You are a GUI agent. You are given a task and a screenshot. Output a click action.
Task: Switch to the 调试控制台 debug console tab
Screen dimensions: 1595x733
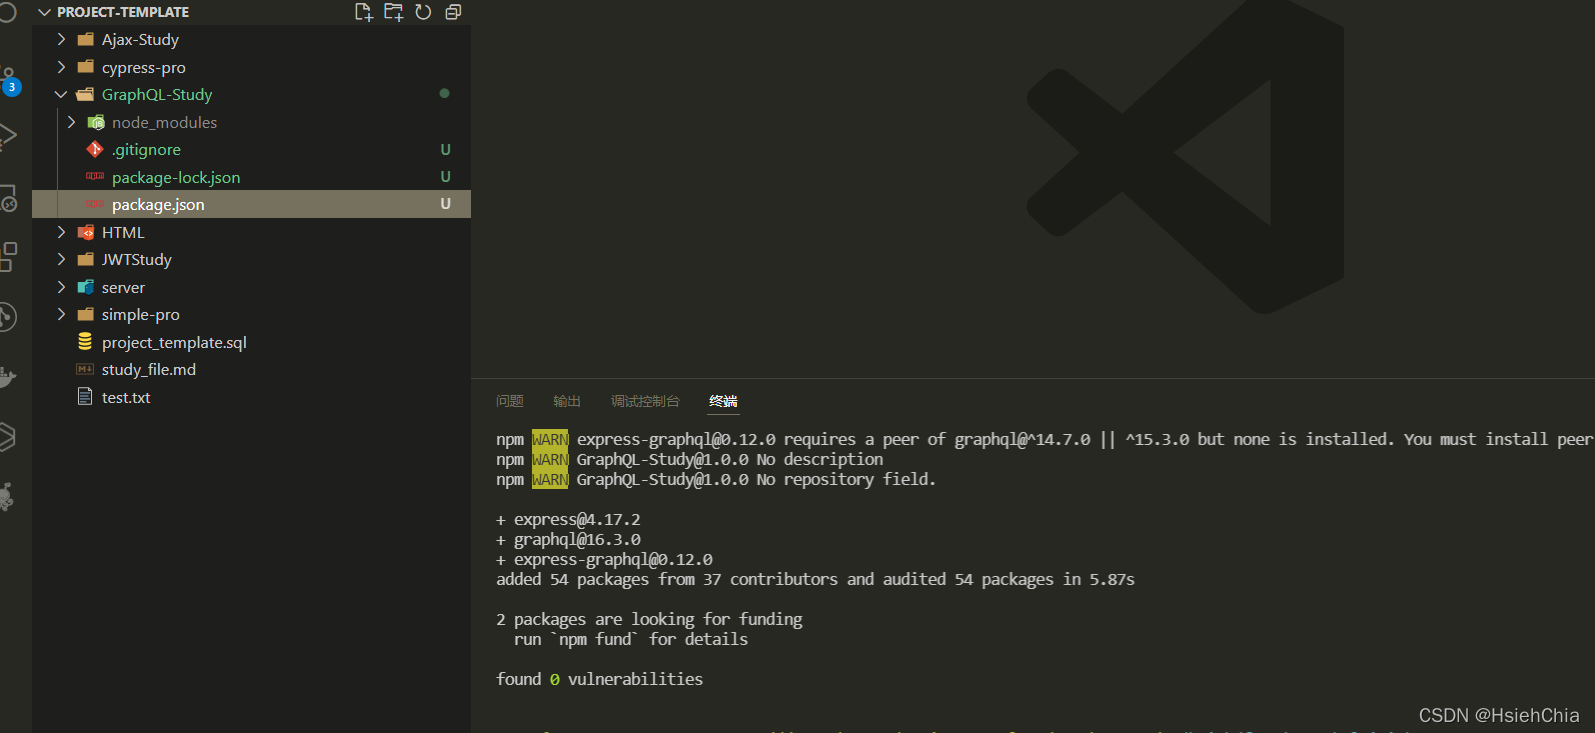[645, 401]
